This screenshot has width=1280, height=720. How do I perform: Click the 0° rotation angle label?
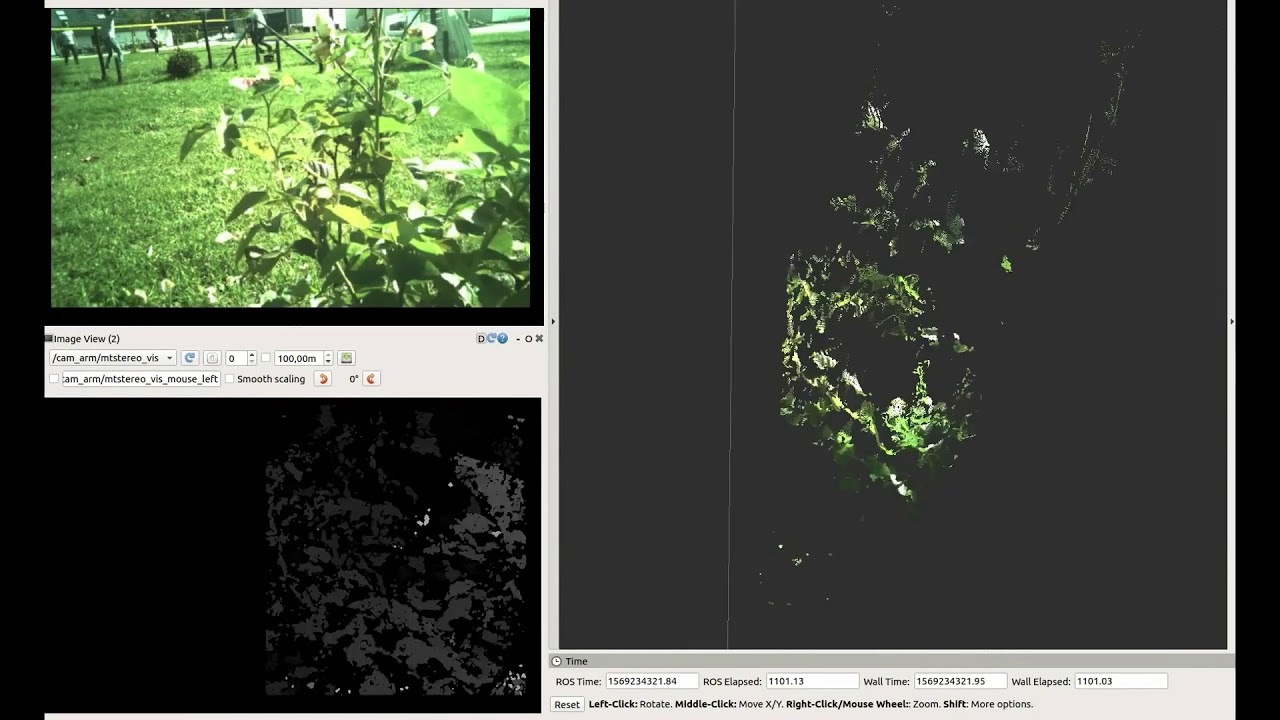tap(354, 379)
